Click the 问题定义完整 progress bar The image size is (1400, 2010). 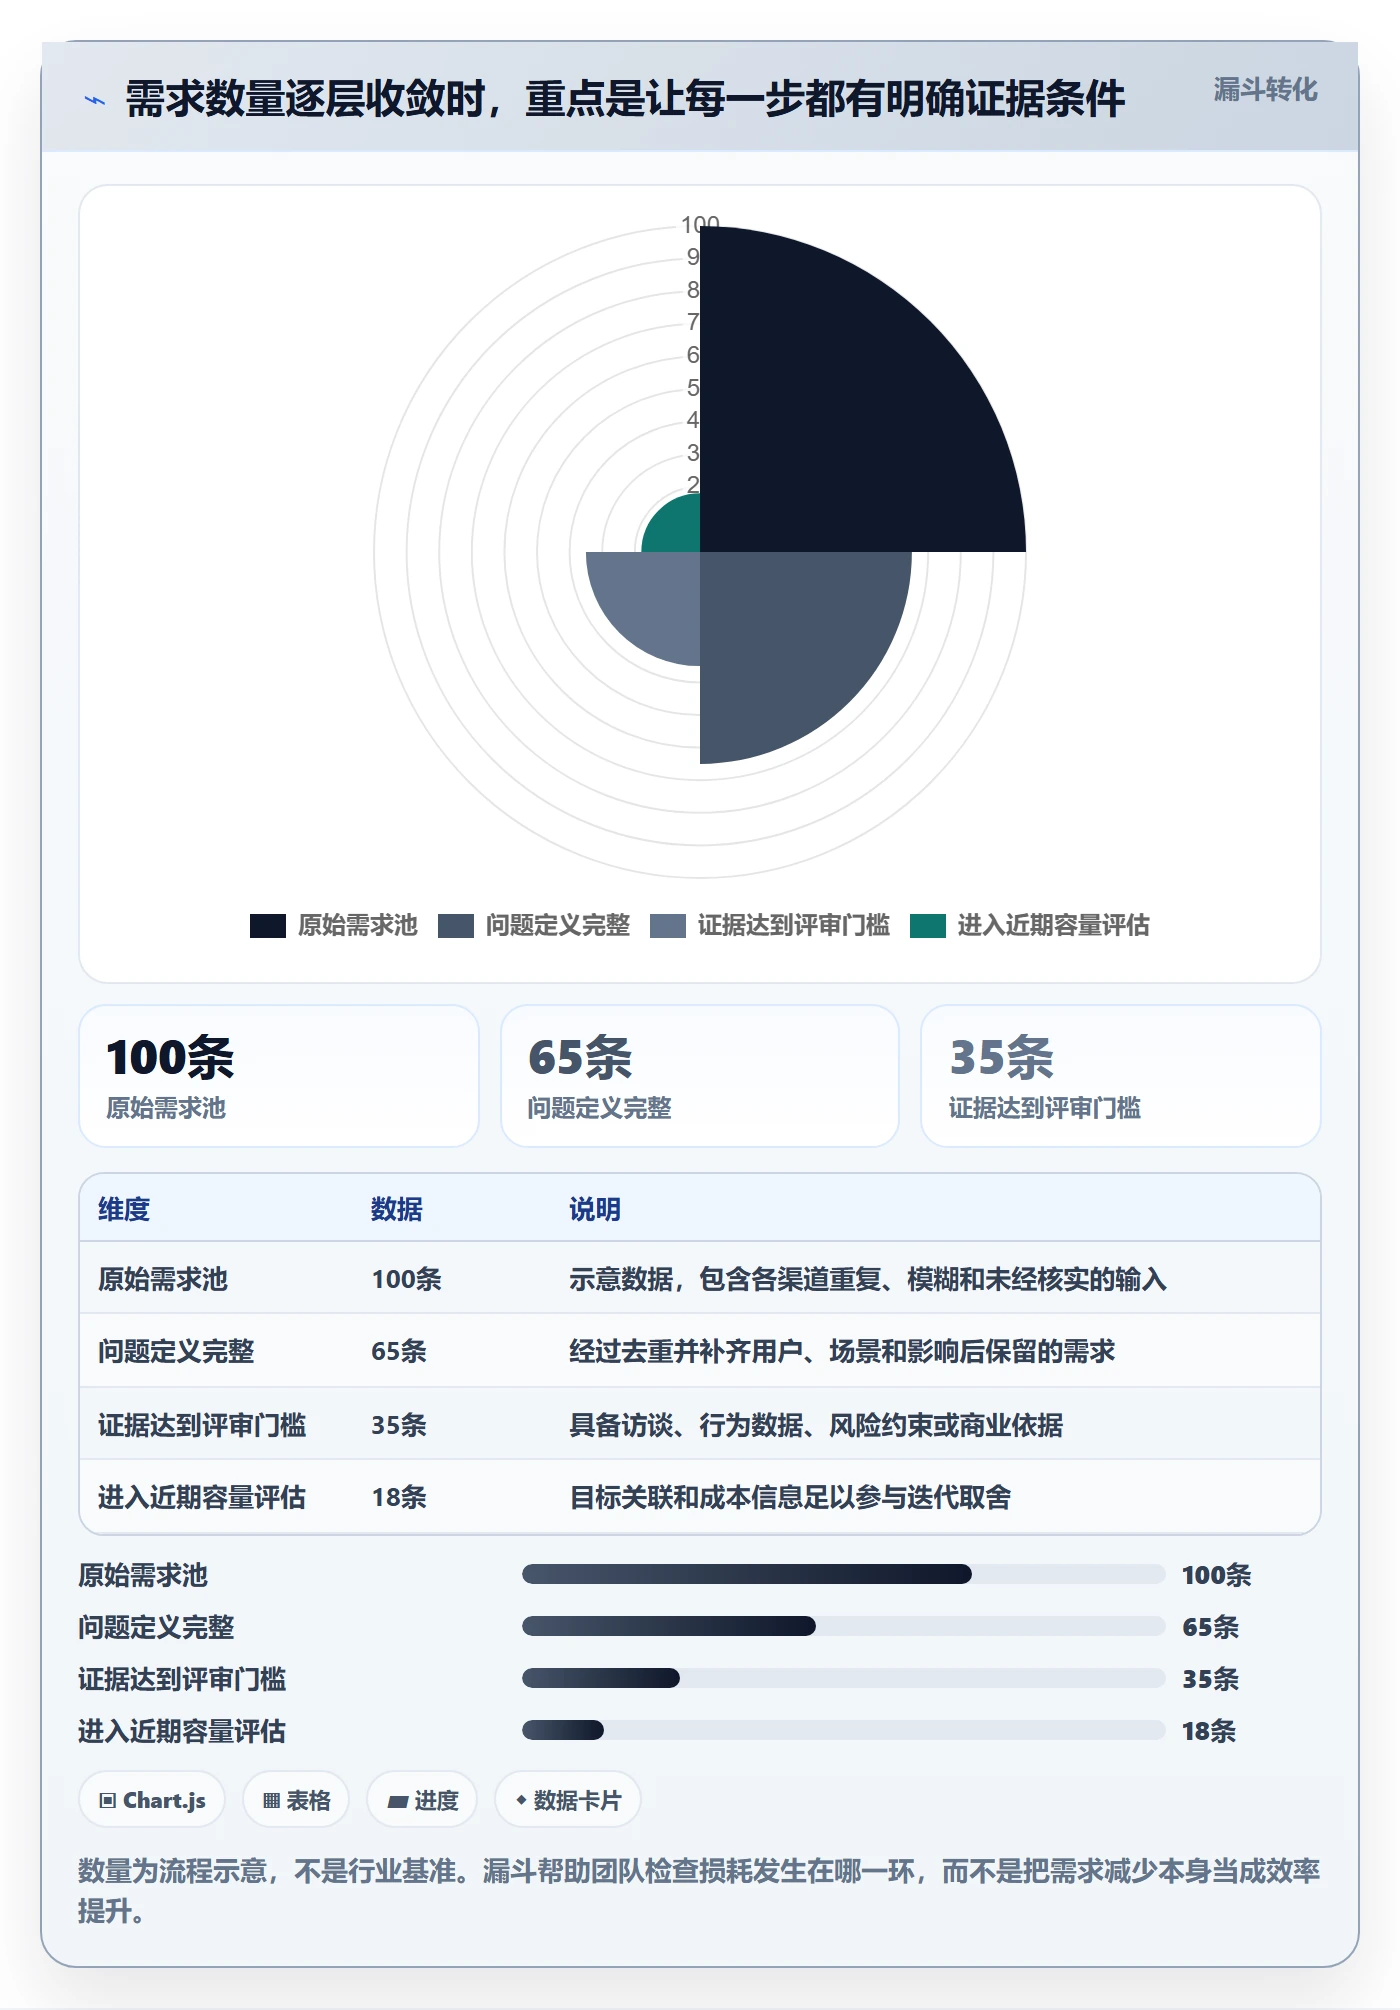[843, 1626]
